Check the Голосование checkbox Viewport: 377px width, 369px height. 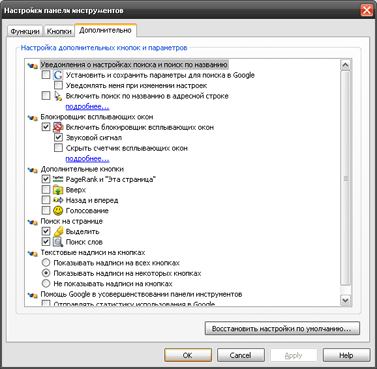[46, 210]
